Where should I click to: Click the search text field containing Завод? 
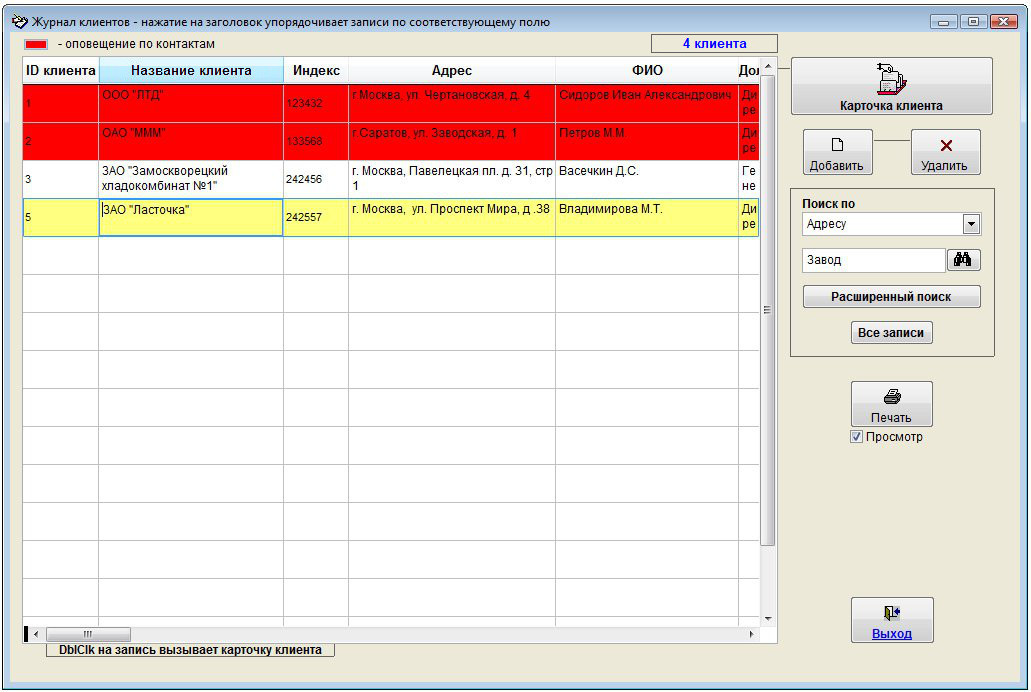point(873,260)
